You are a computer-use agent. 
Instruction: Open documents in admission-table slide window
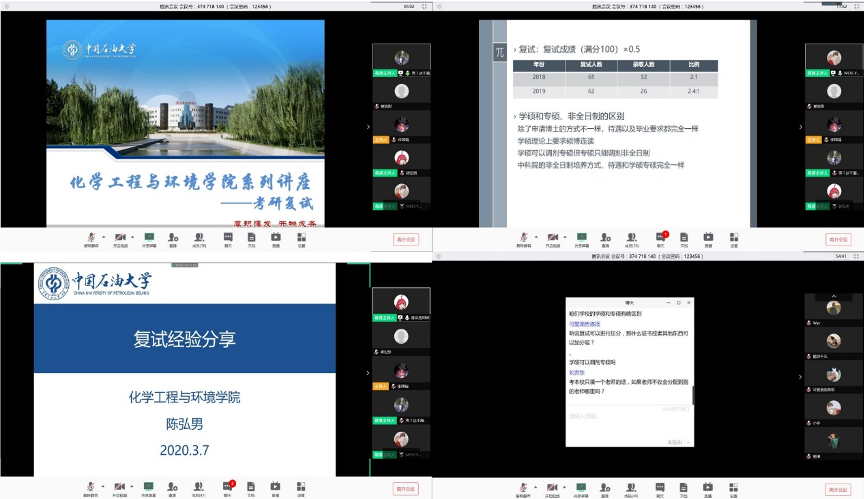coord(684,239)
